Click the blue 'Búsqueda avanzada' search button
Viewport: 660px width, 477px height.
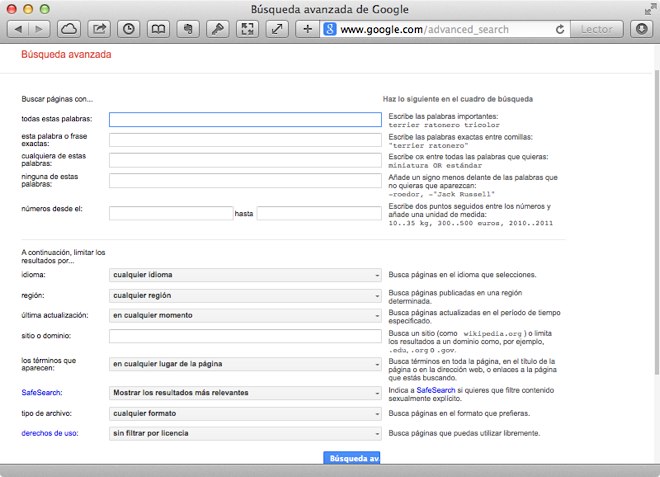pyautogui.click(x=351, y=458)
